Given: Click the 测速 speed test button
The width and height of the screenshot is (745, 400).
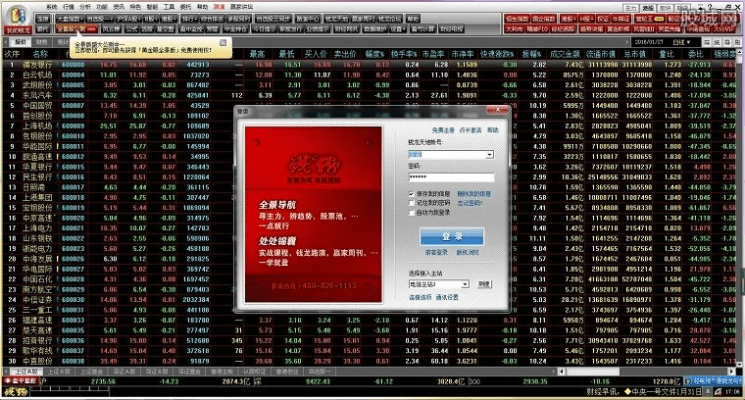Looking at the screenshot, I should click(484, 284).
